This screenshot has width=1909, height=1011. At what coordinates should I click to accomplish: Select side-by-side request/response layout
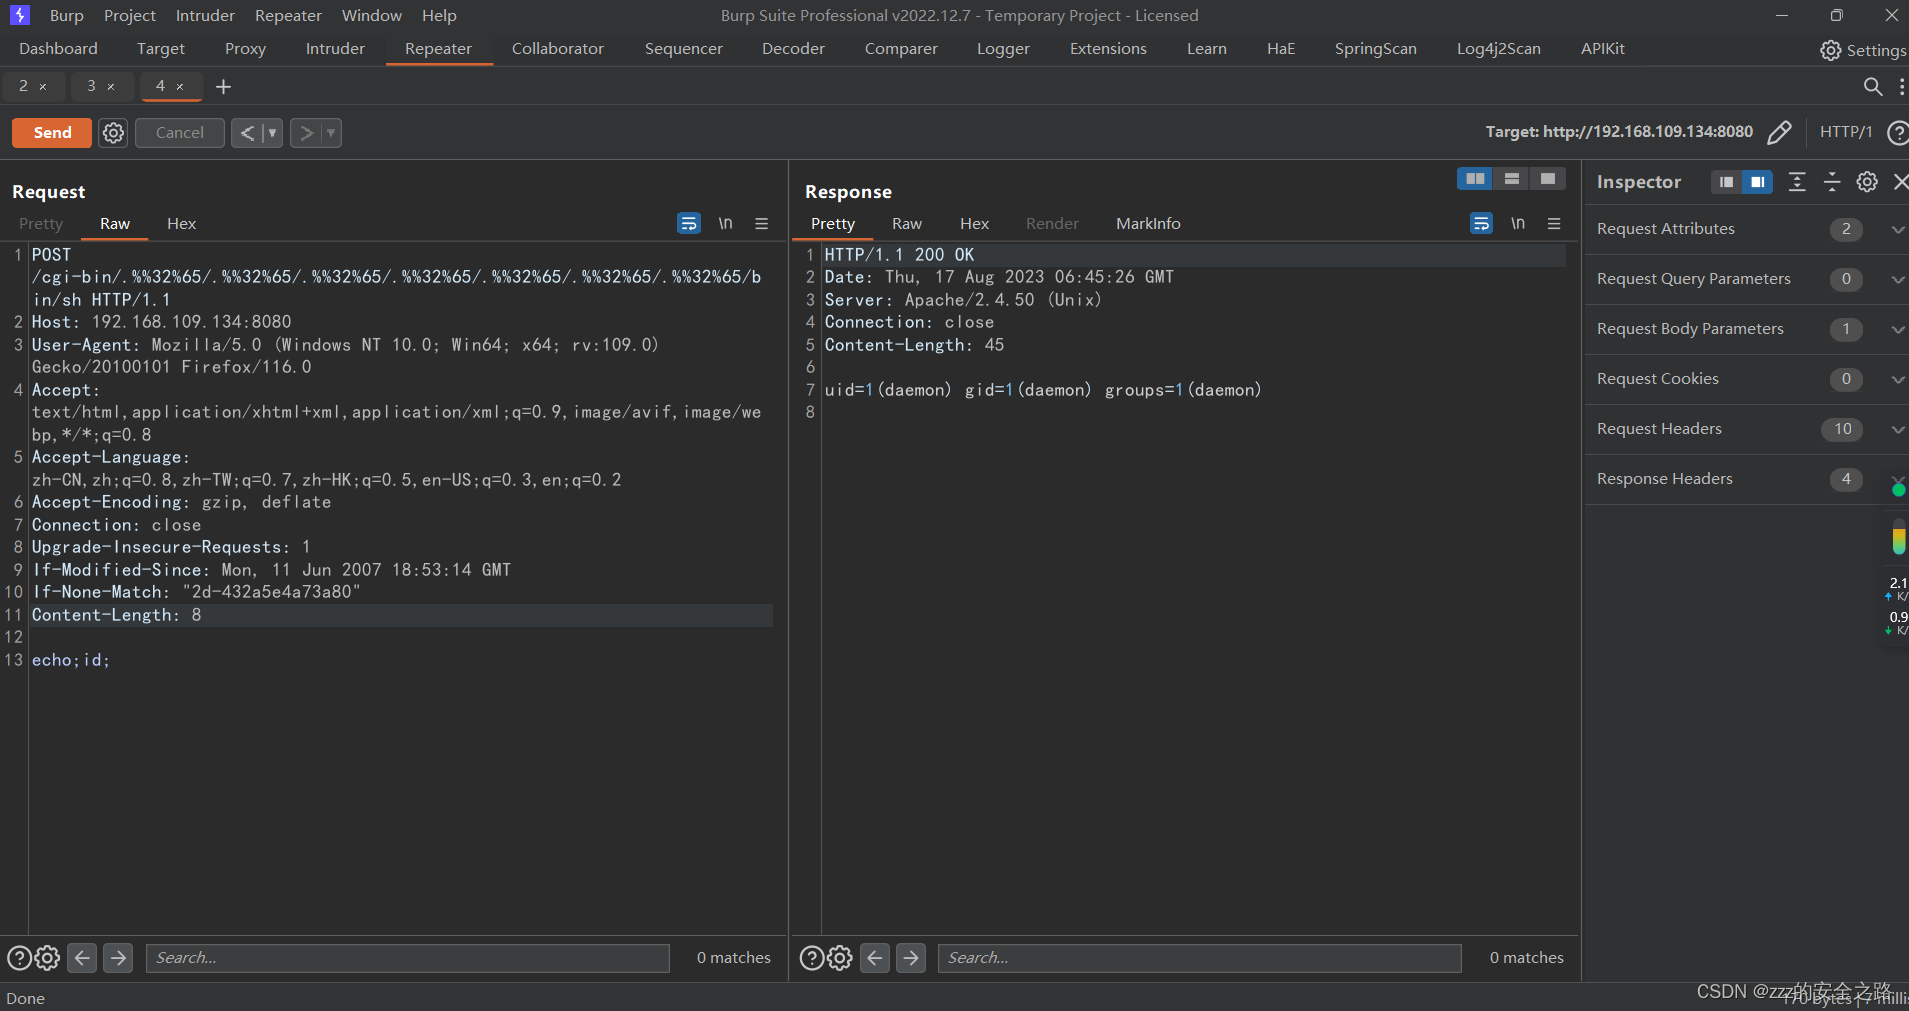tap(1475, 179)
